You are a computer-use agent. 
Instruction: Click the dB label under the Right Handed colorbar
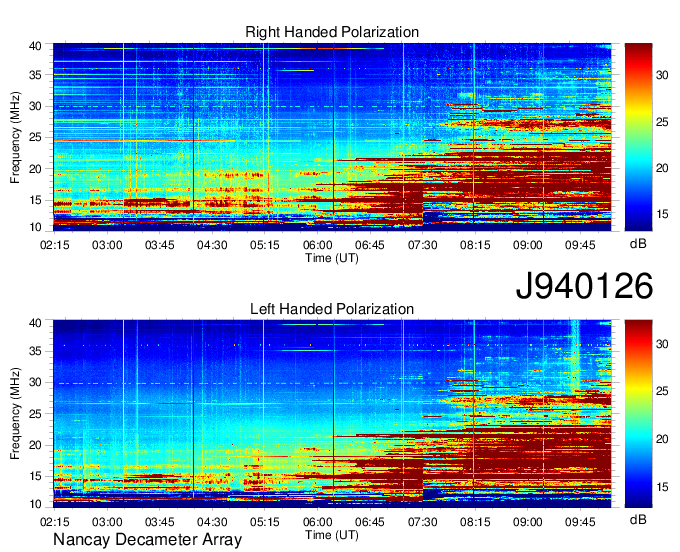pyautogui.click(x=638, y=244)
